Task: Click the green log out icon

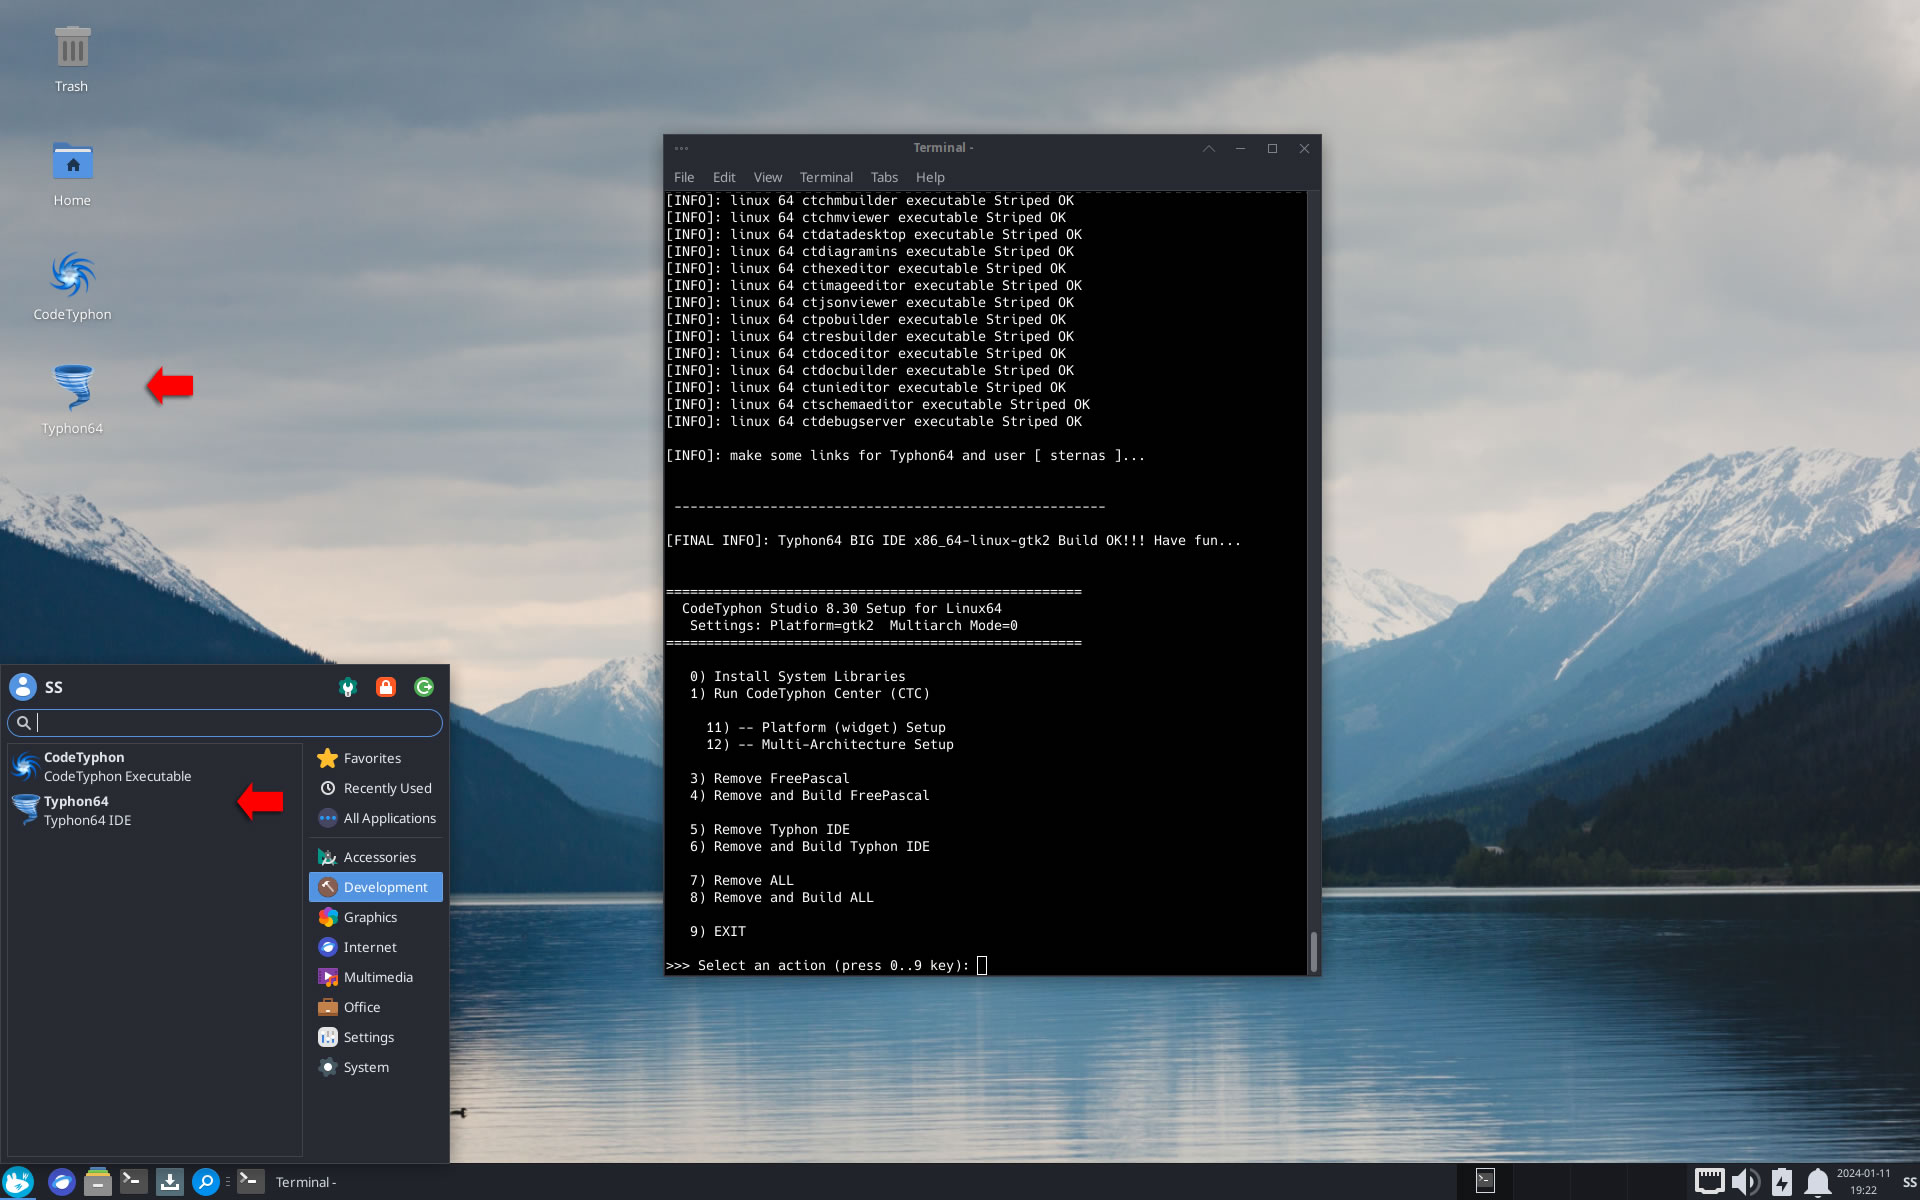Action: [x=424, y=687]
